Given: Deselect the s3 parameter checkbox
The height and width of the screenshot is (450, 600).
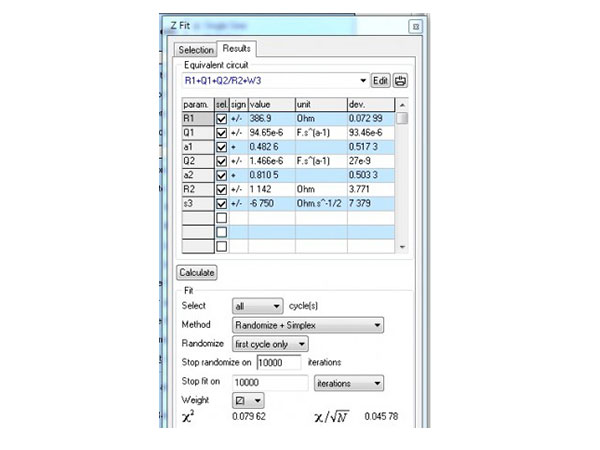Looking at the screenshot, I should [221, 203].
